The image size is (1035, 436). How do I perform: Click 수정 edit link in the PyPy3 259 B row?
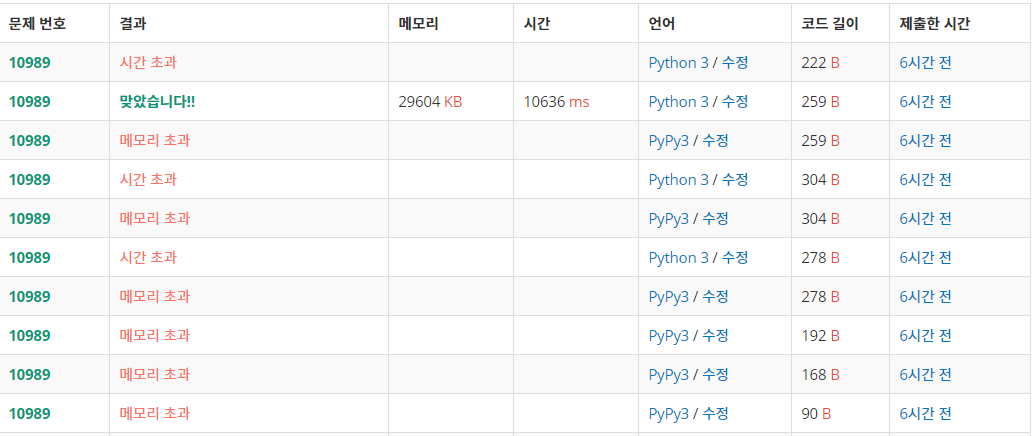715,140
